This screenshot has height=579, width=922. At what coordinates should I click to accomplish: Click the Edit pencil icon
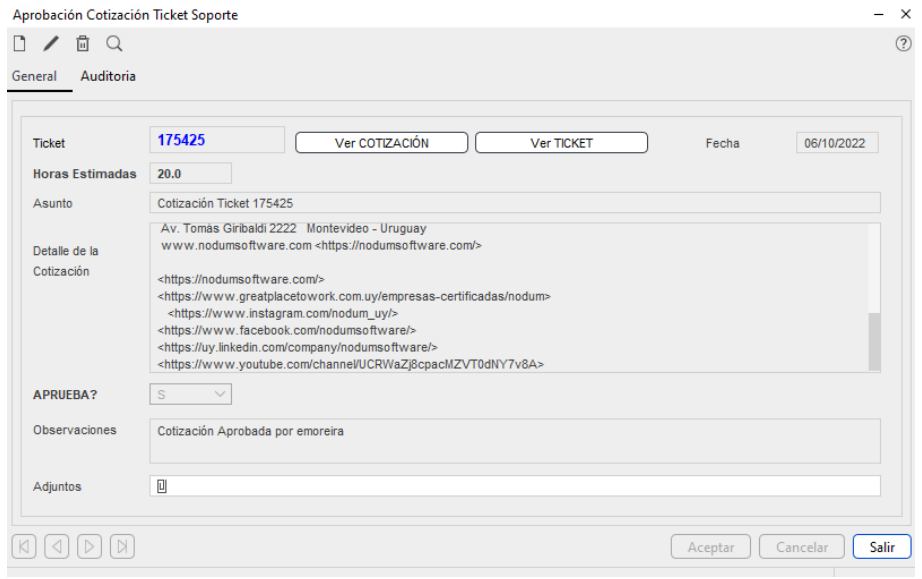coord(51,44)
